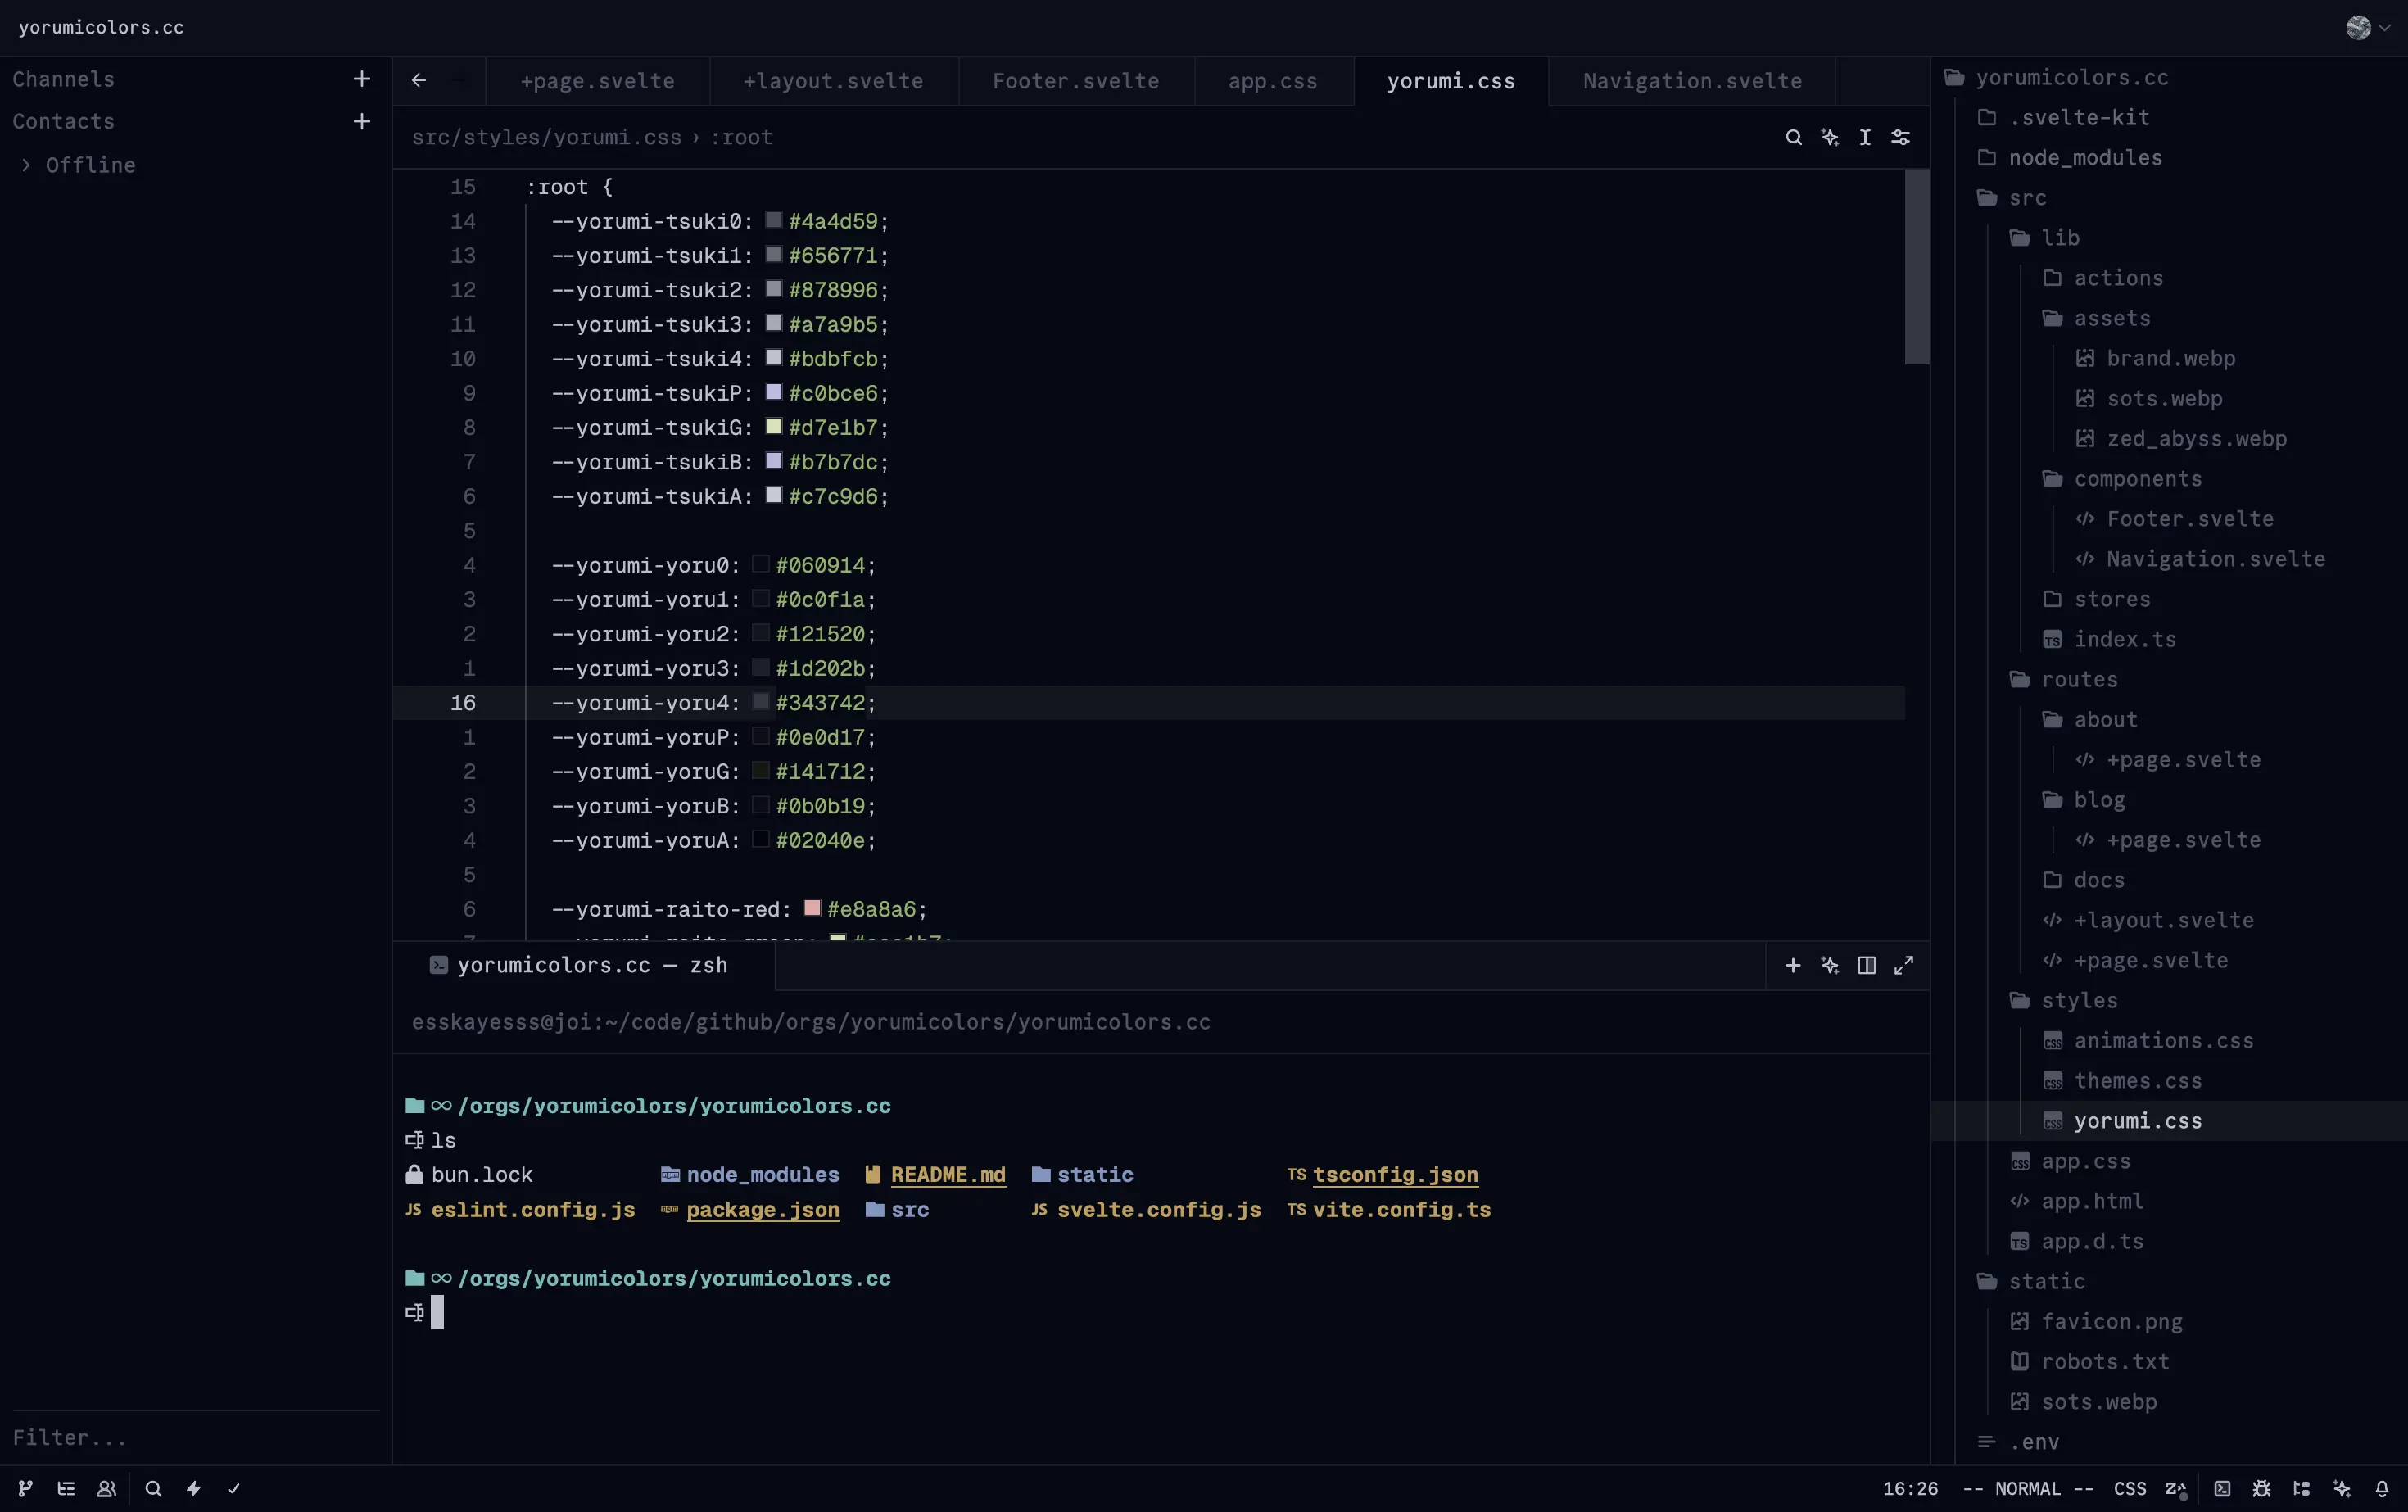Switch to the app.css tab
This screenshot has height=1512, width=2408.
pyautogui.click(x=1272, y=81)
